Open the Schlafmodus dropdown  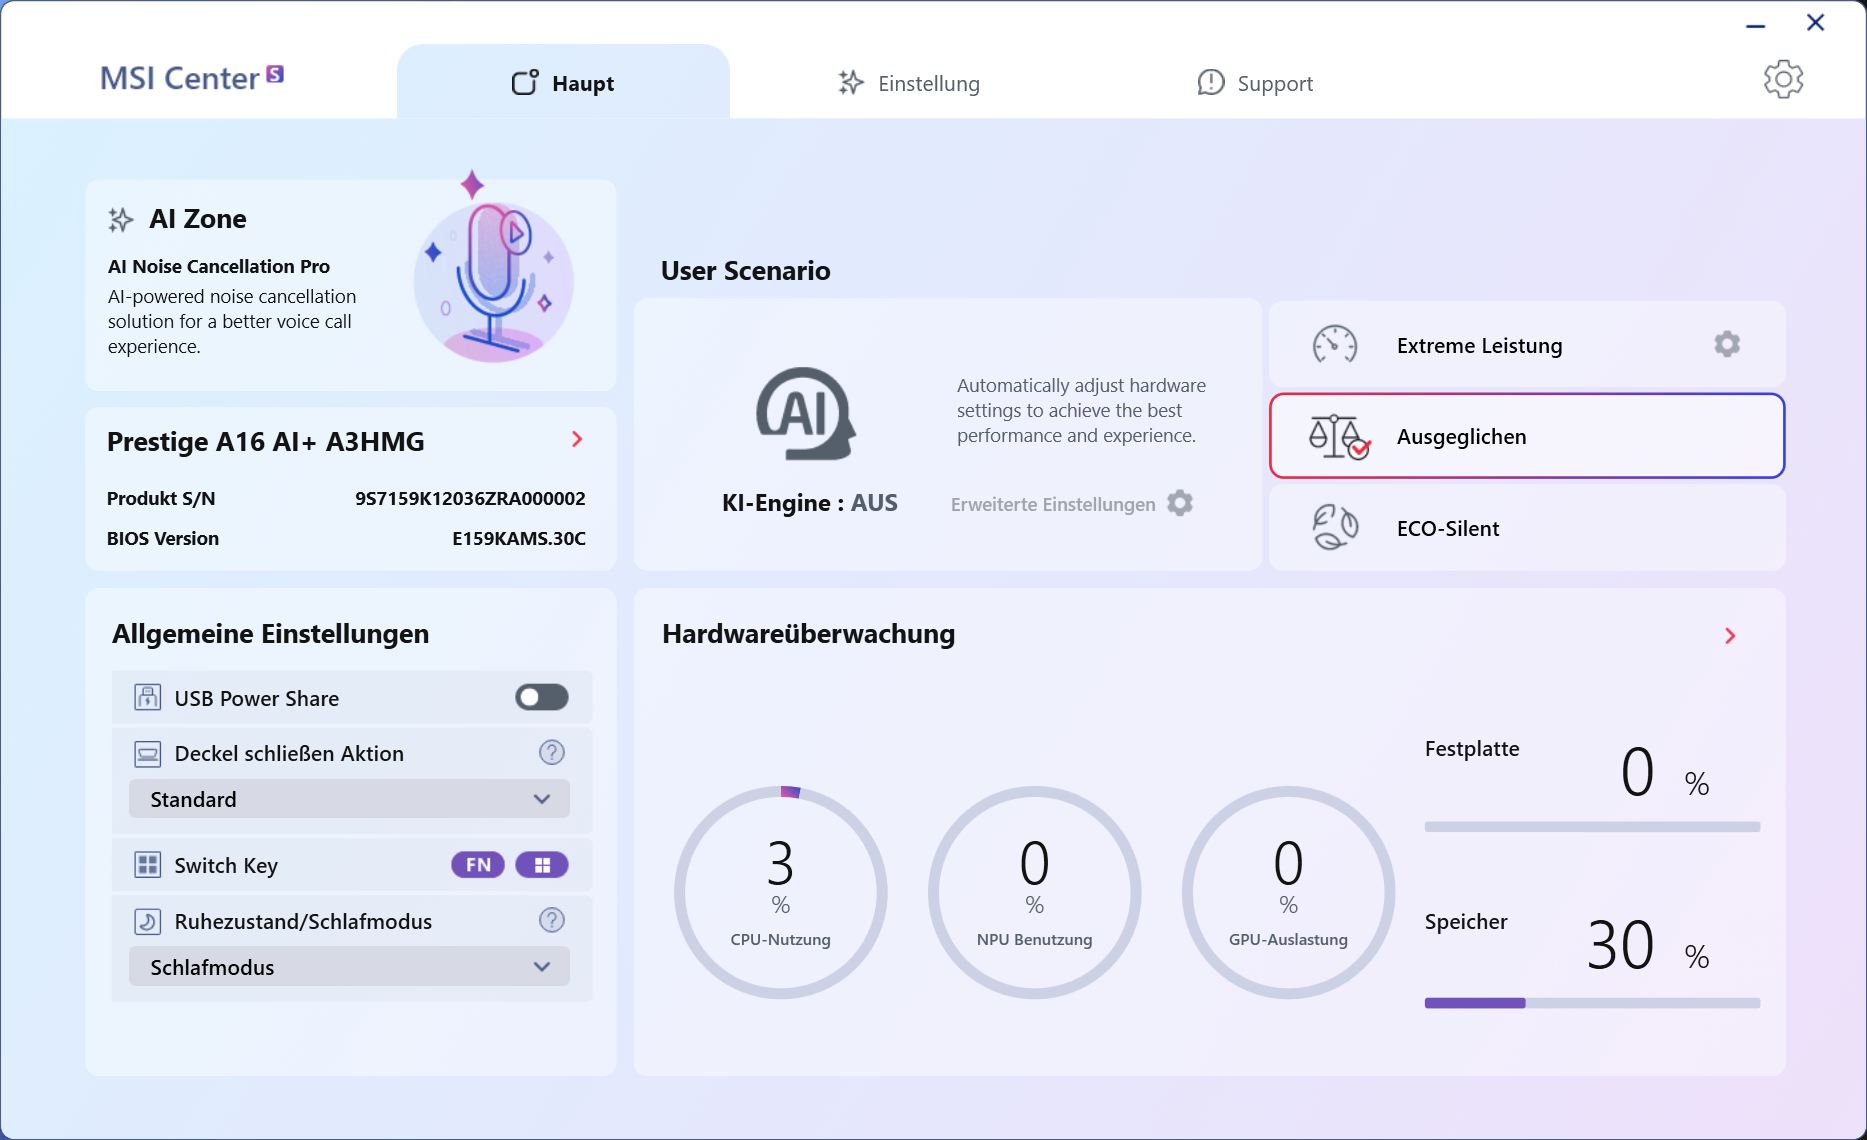[x=349, y=967]
